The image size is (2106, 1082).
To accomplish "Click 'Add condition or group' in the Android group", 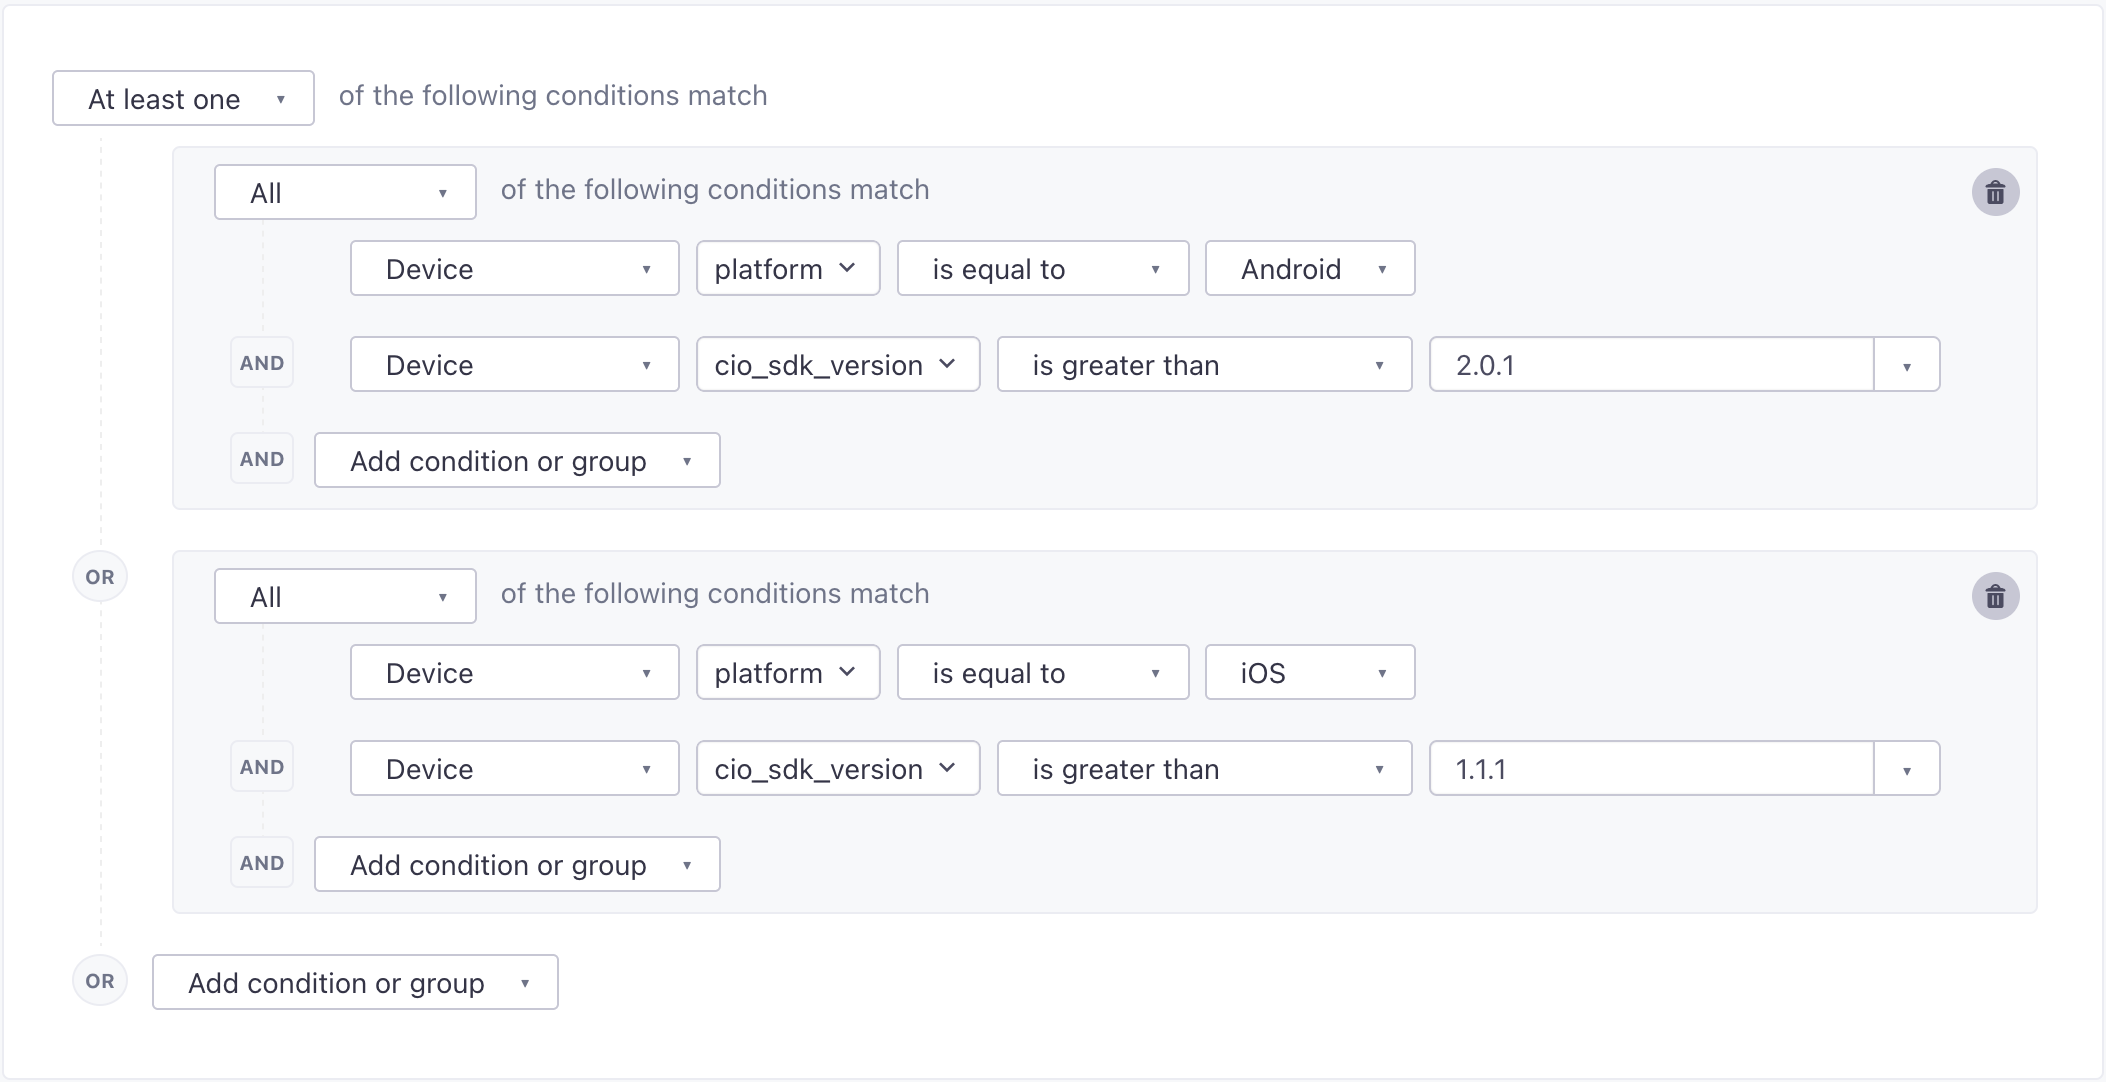I will pyautogui.click(x=516, y=460).
